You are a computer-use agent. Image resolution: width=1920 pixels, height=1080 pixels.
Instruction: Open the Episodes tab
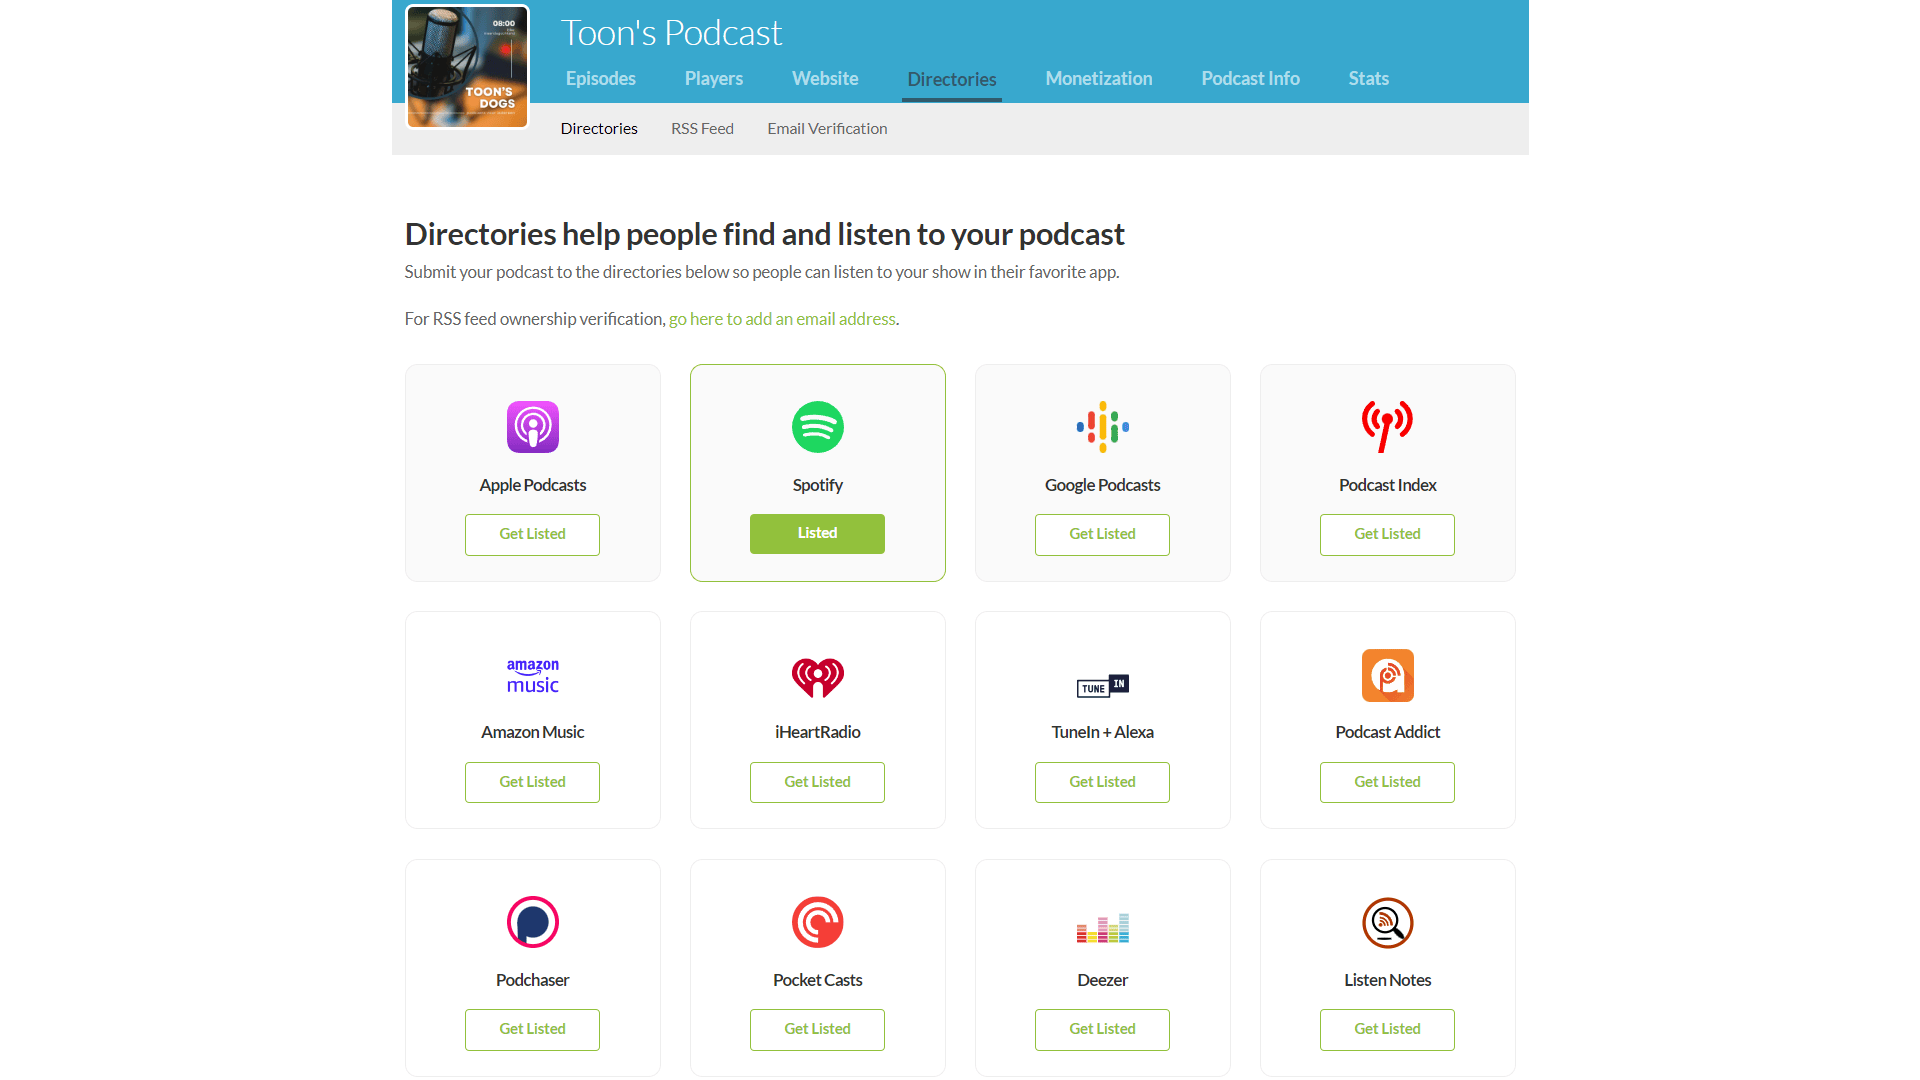[x=600, y=79]
